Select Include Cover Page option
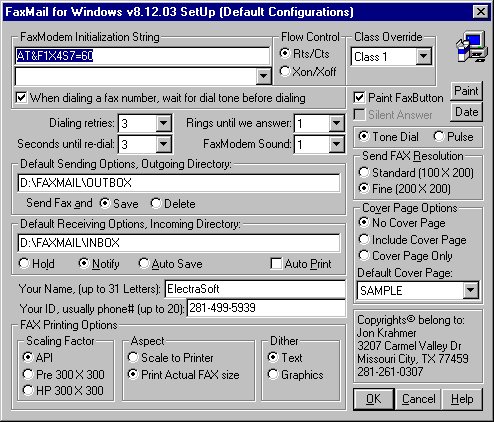This screenshot has width=494, height=422. pyautogui.click(x=364, y=239)
